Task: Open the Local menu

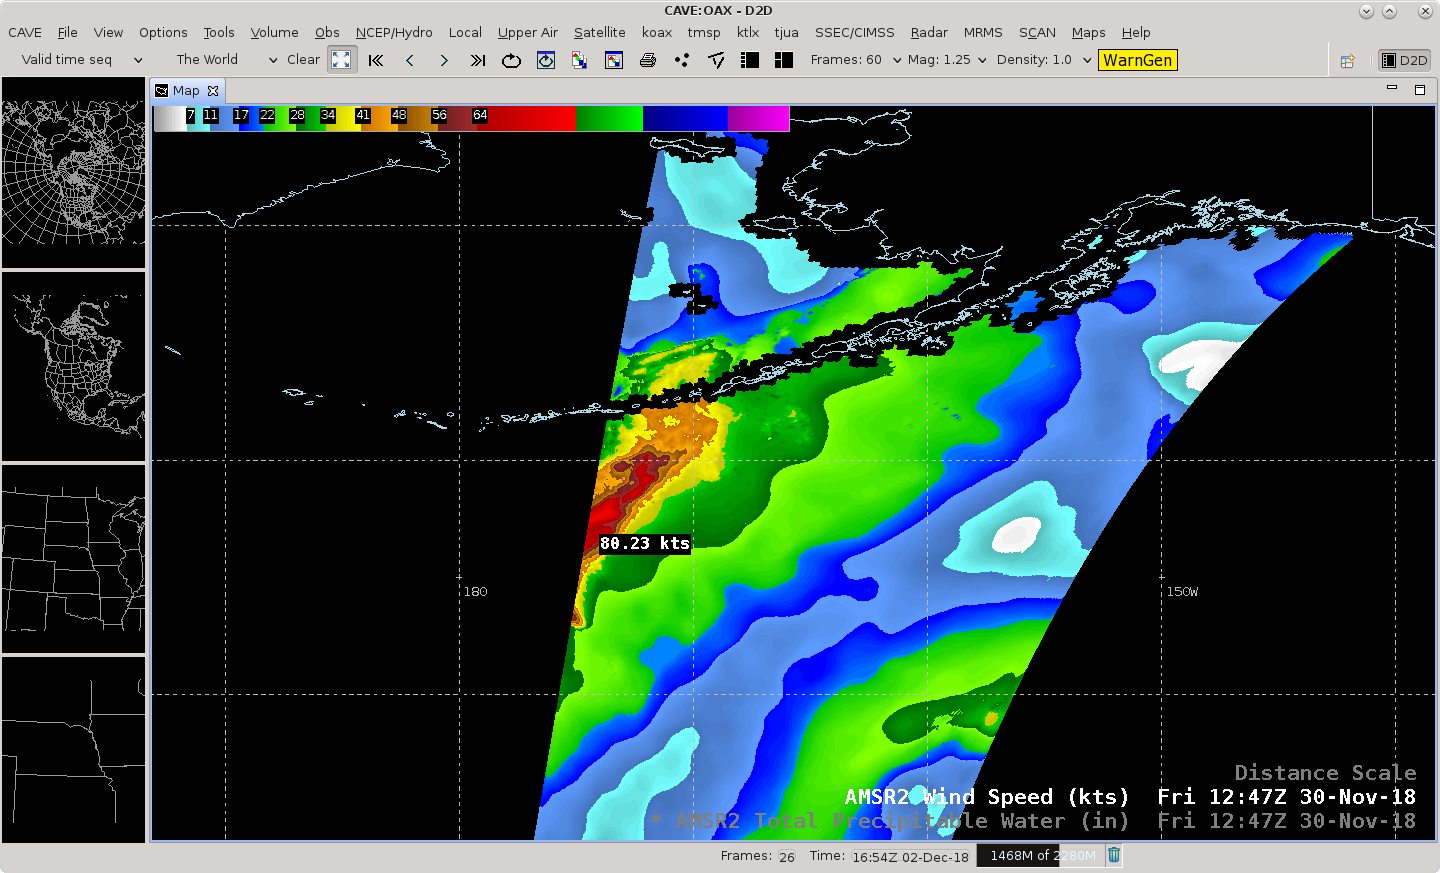Action: [465, 32]
